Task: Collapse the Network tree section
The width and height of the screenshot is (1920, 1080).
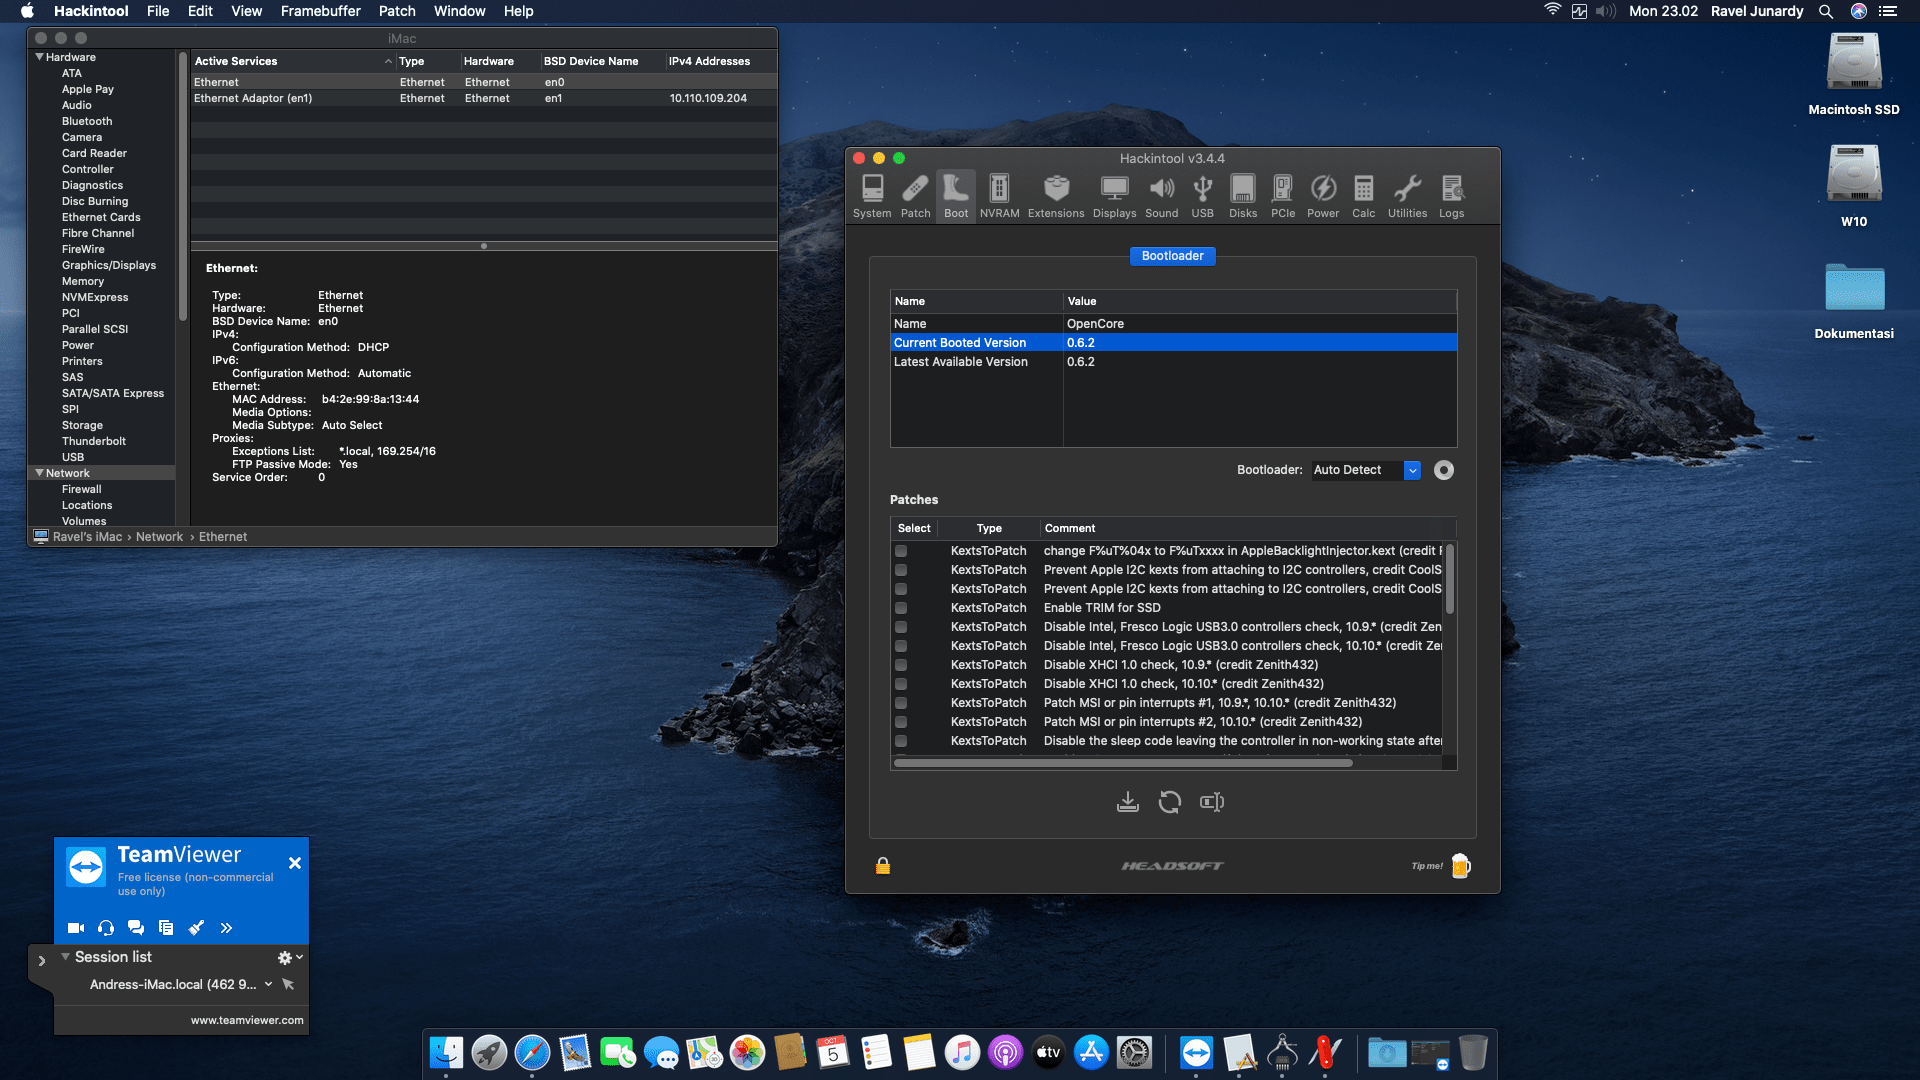Action: pos(39,473)
